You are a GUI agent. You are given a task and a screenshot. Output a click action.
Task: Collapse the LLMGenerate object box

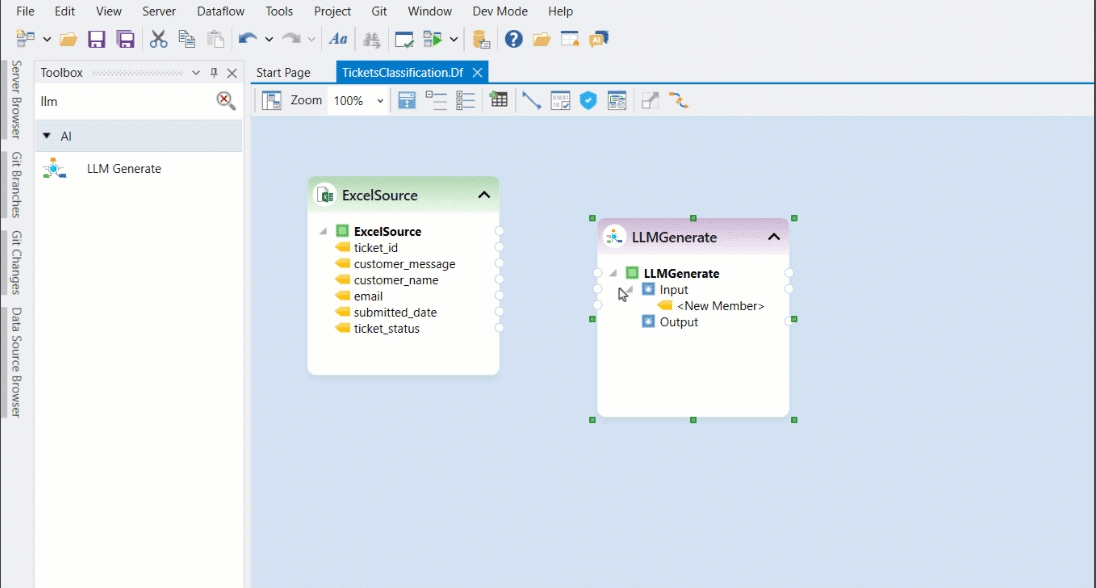[x=774, y=237]
